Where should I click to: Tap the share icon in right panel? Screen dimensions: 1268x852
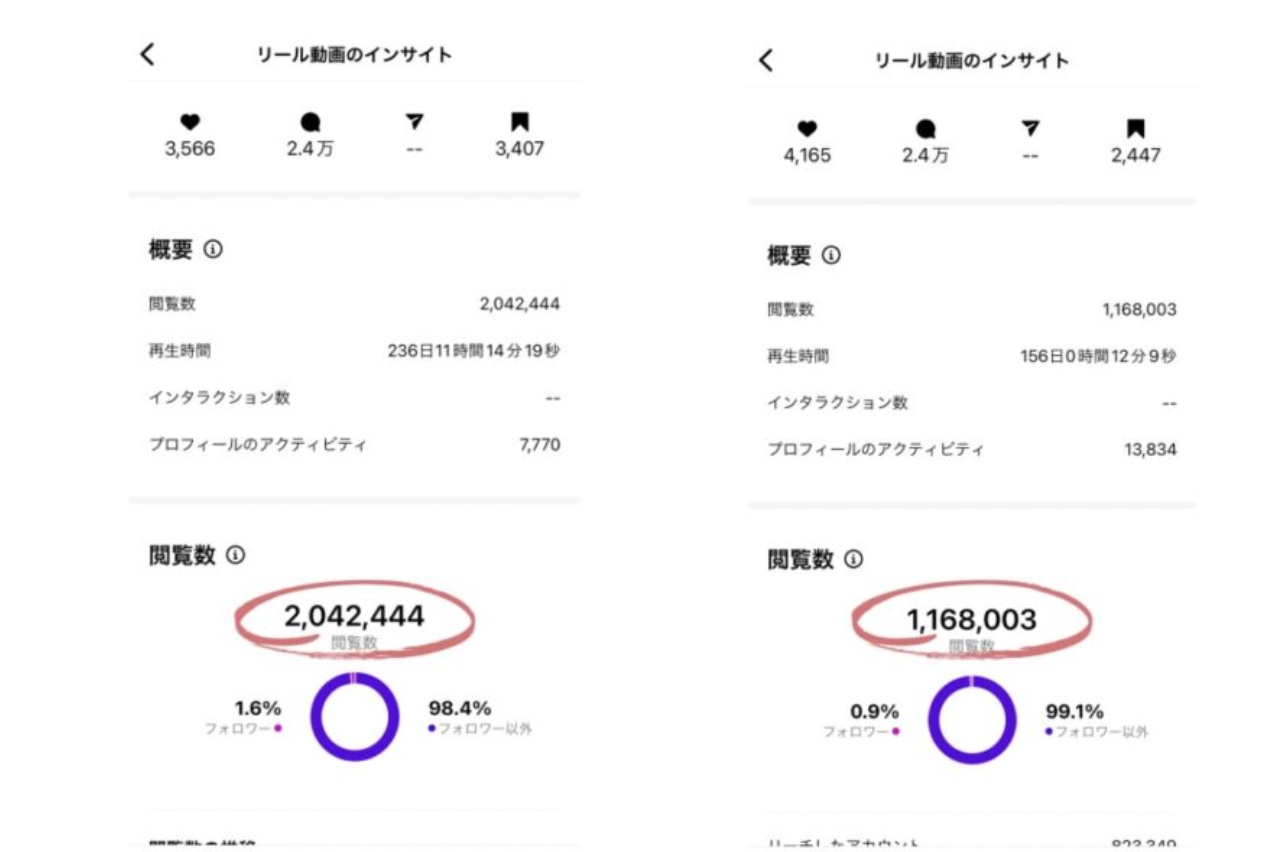coord(1031,128)
